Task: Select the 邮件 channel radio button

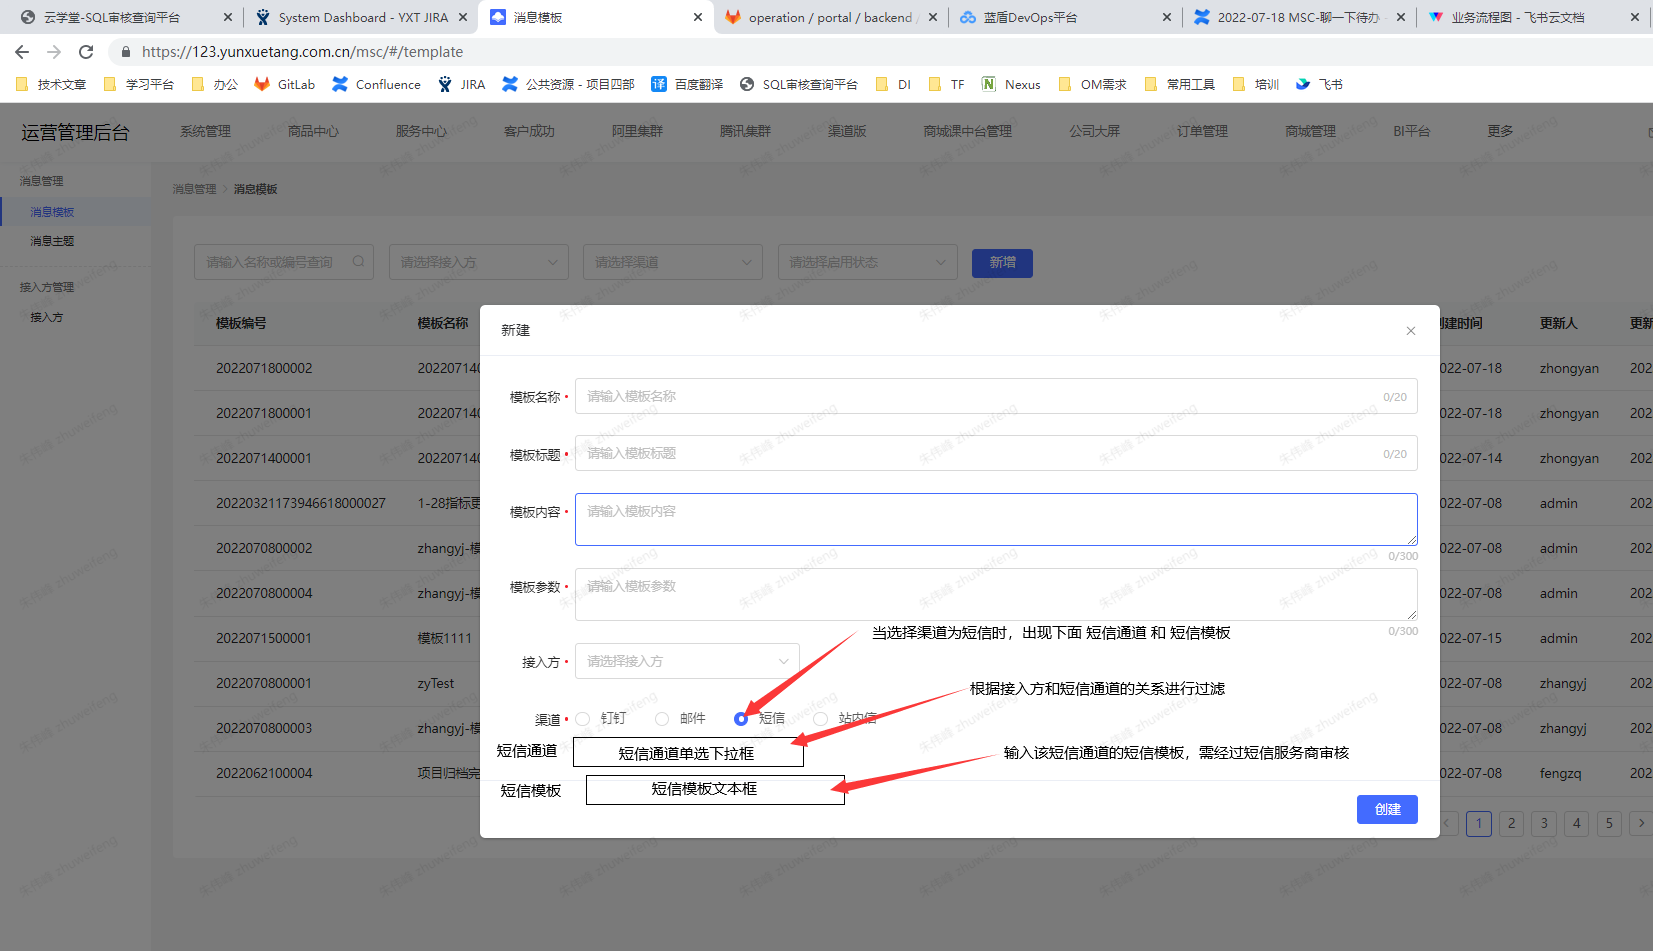Action: pyautogui.click(x=662, y=719)
